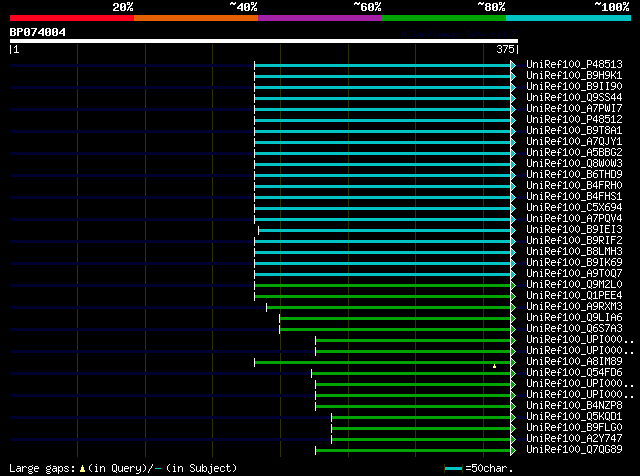Select the UniRef100_A9T0Q7 label
Viewport: 640px width, 476px height.
[x=574, y=274]
